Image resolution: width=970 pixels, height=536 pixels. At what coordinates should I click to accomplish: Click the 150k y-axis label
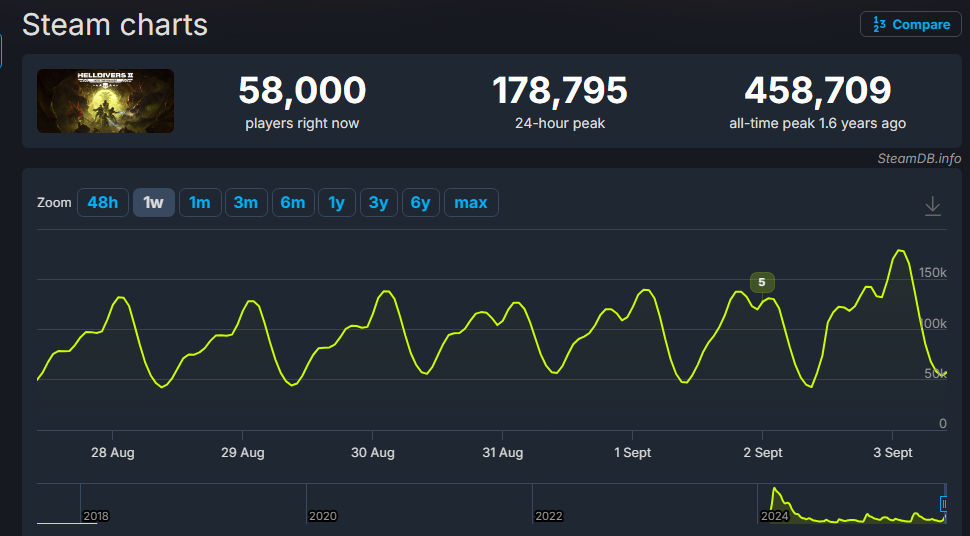tap(932, 272)
